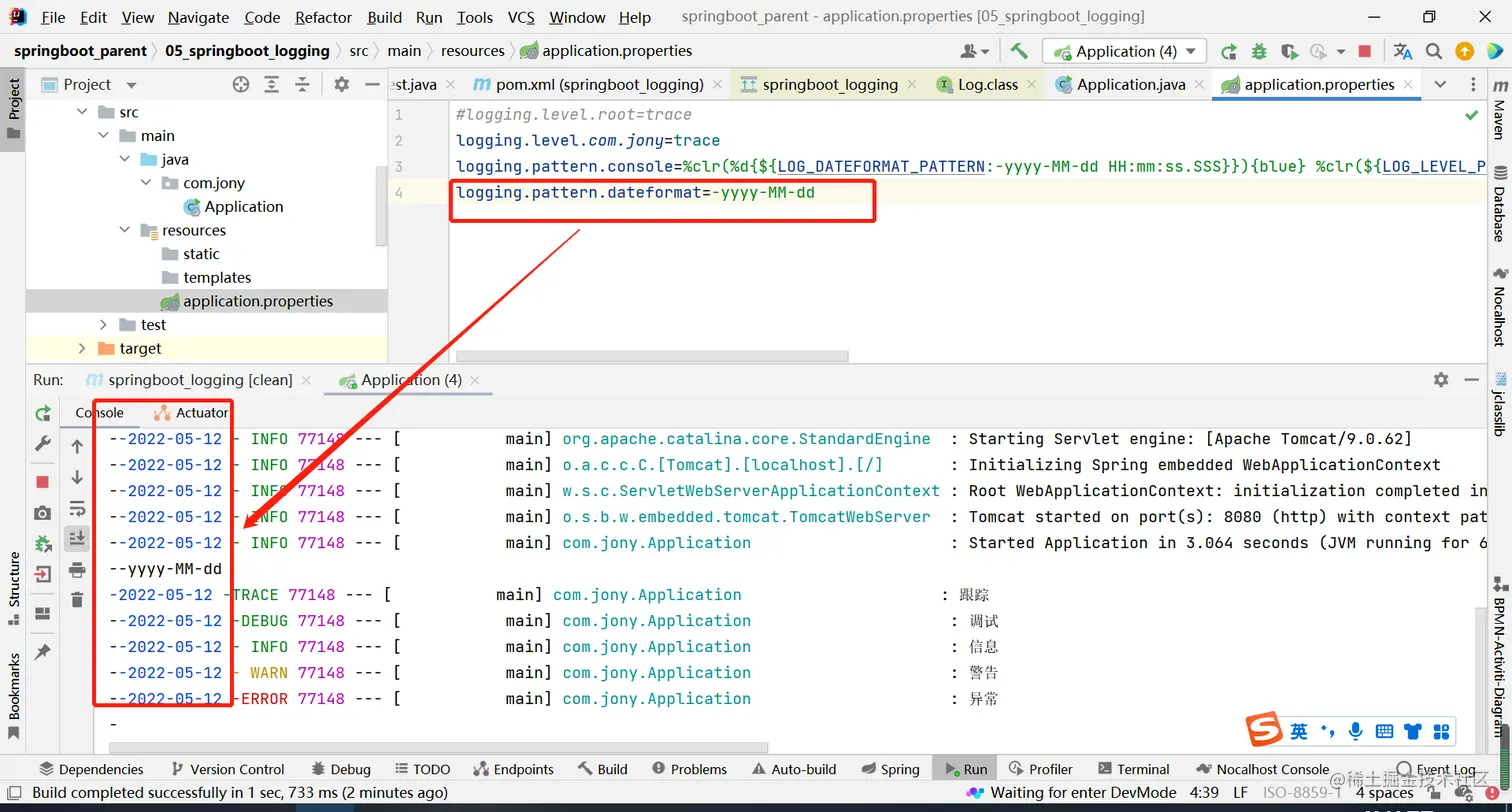Image resolution: width=1512 pixels, height=812 pixels.
Task: Click the Sogou input method S logo
Action: click(1264, 730)
